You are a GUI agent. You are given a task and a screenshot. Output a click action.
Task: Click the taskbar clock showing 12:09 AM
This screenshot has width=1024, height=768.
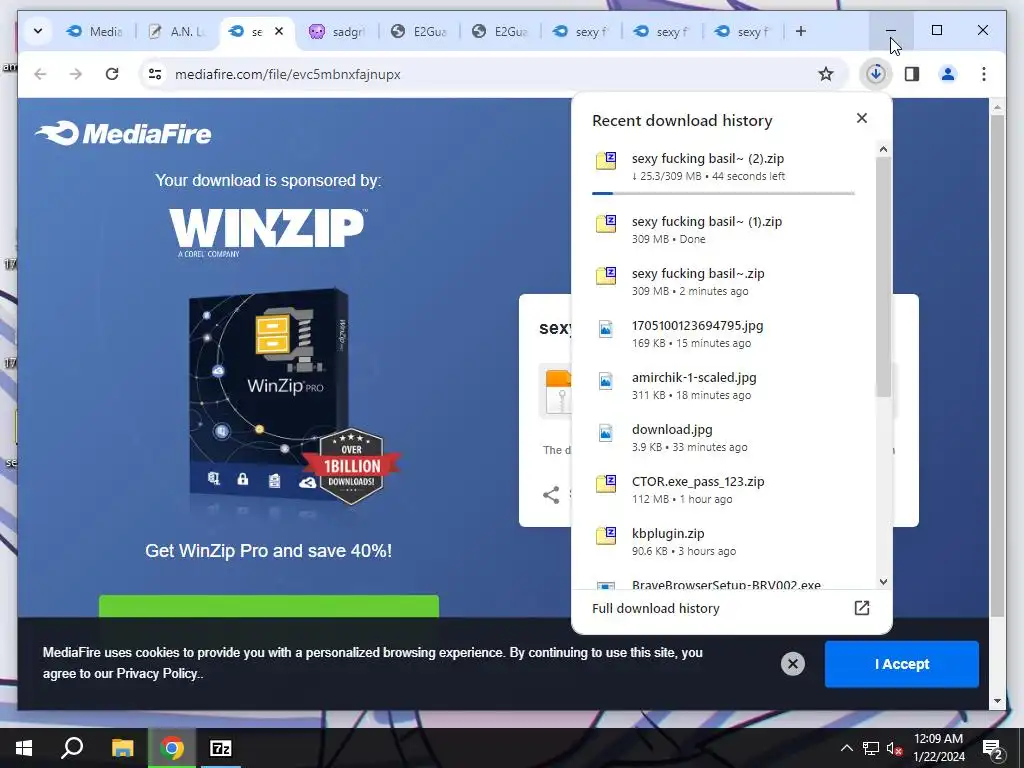pos(938,748)
